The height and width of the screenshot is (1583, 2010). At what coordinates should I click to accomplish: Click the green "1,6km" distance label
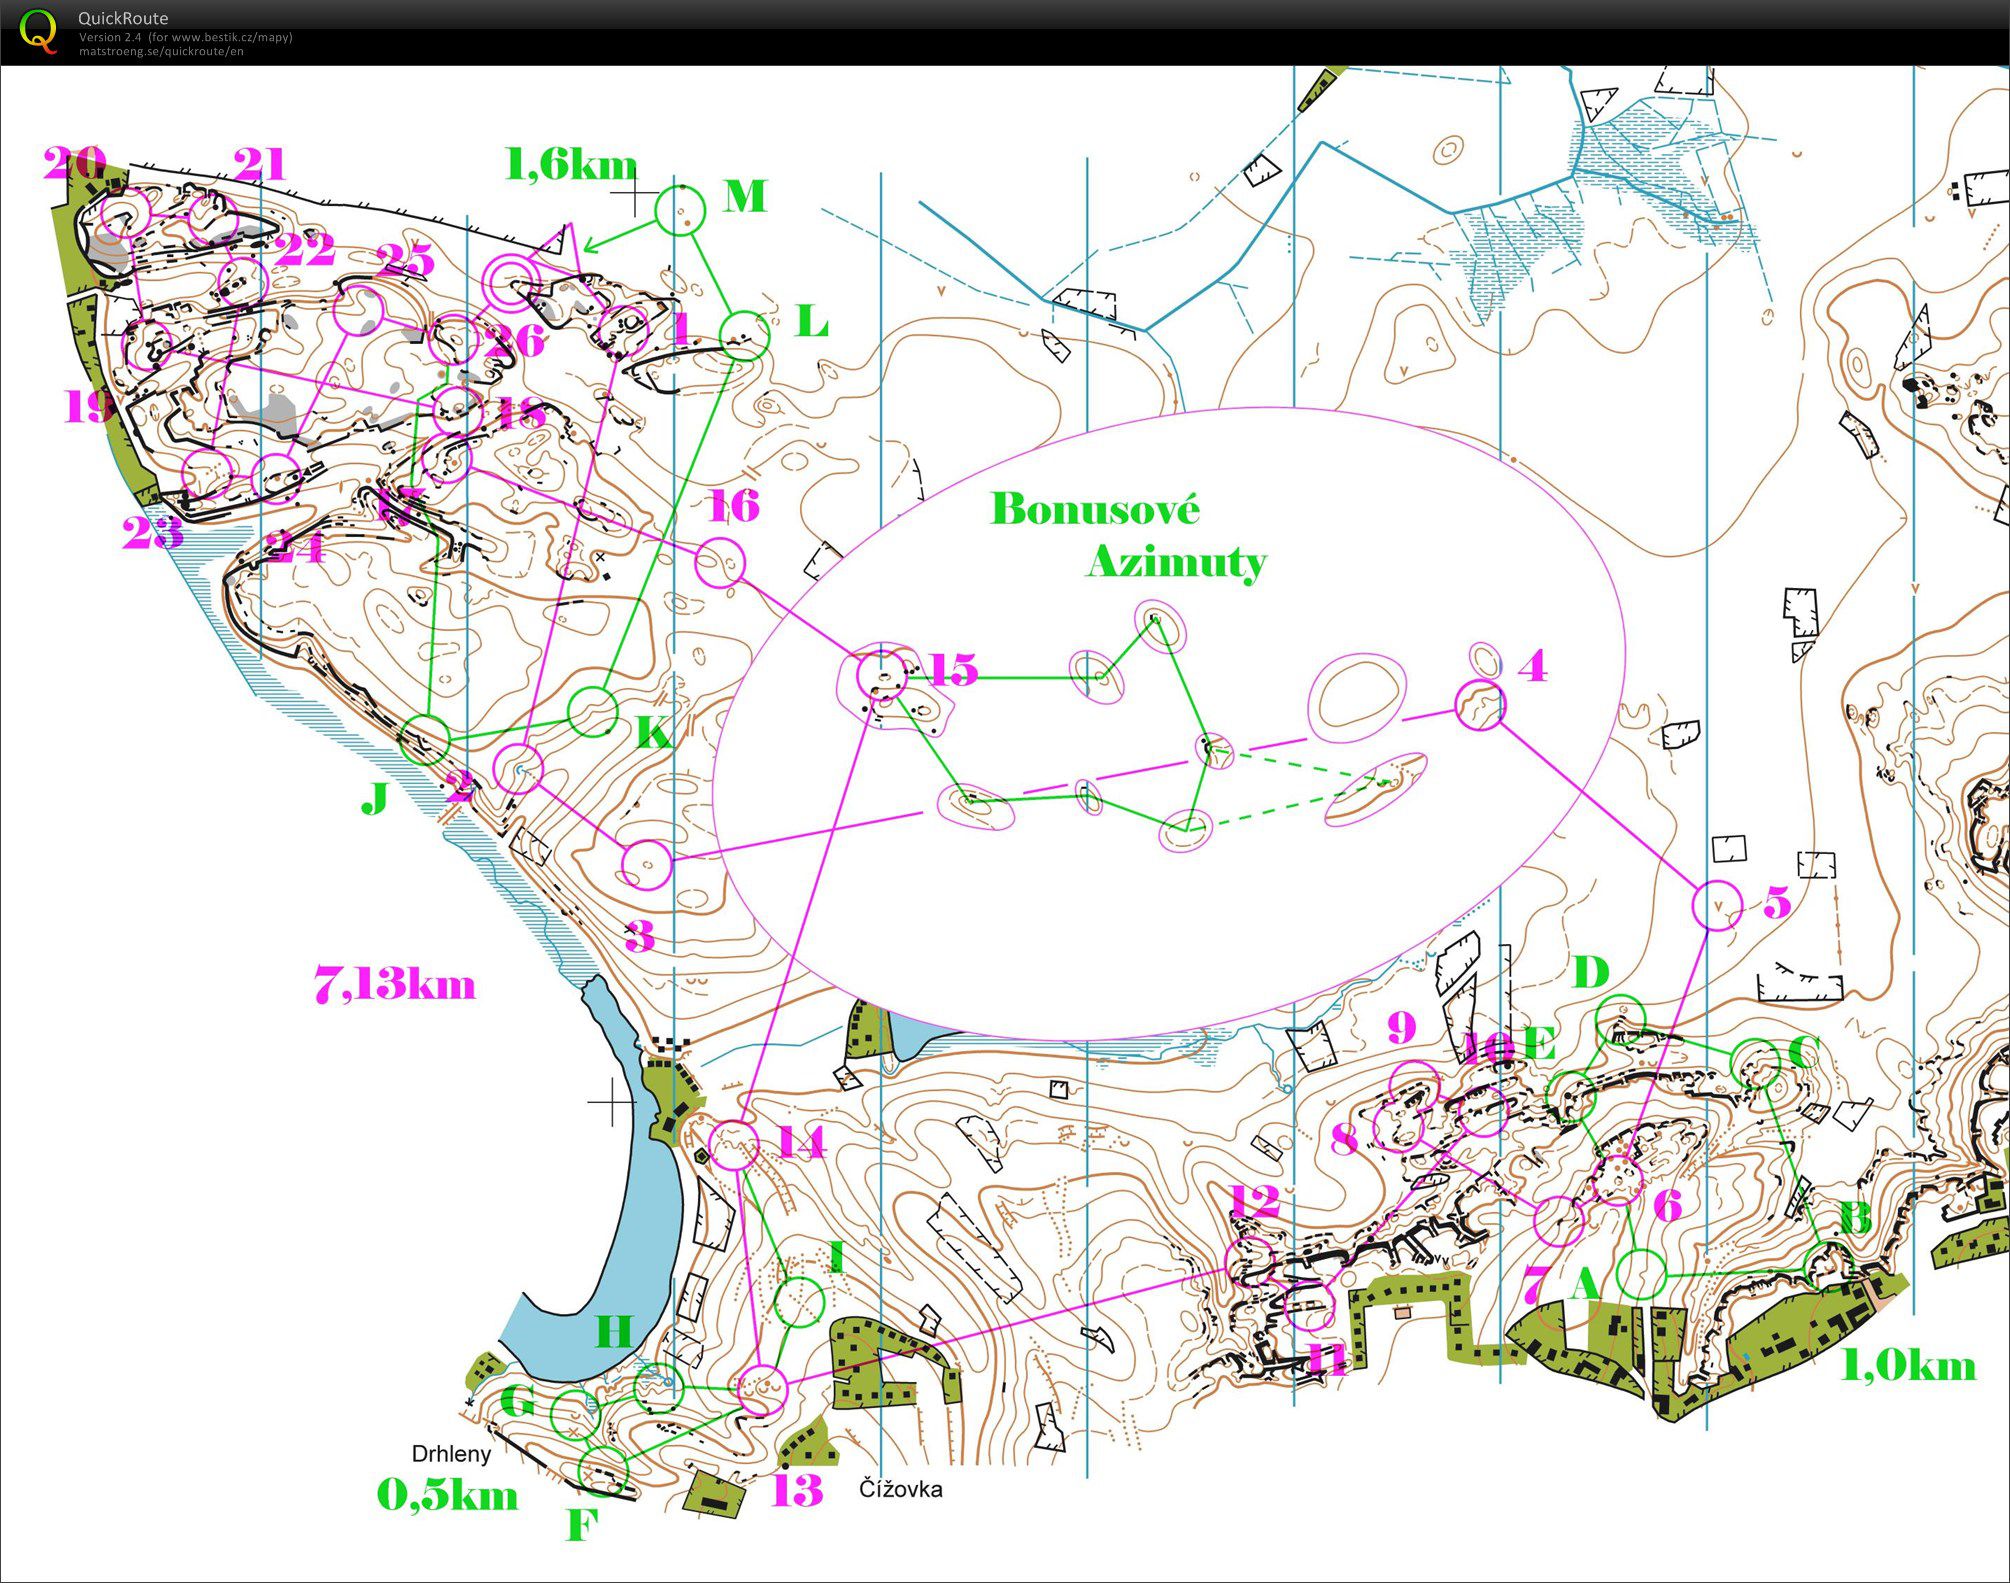click(572, 165)
